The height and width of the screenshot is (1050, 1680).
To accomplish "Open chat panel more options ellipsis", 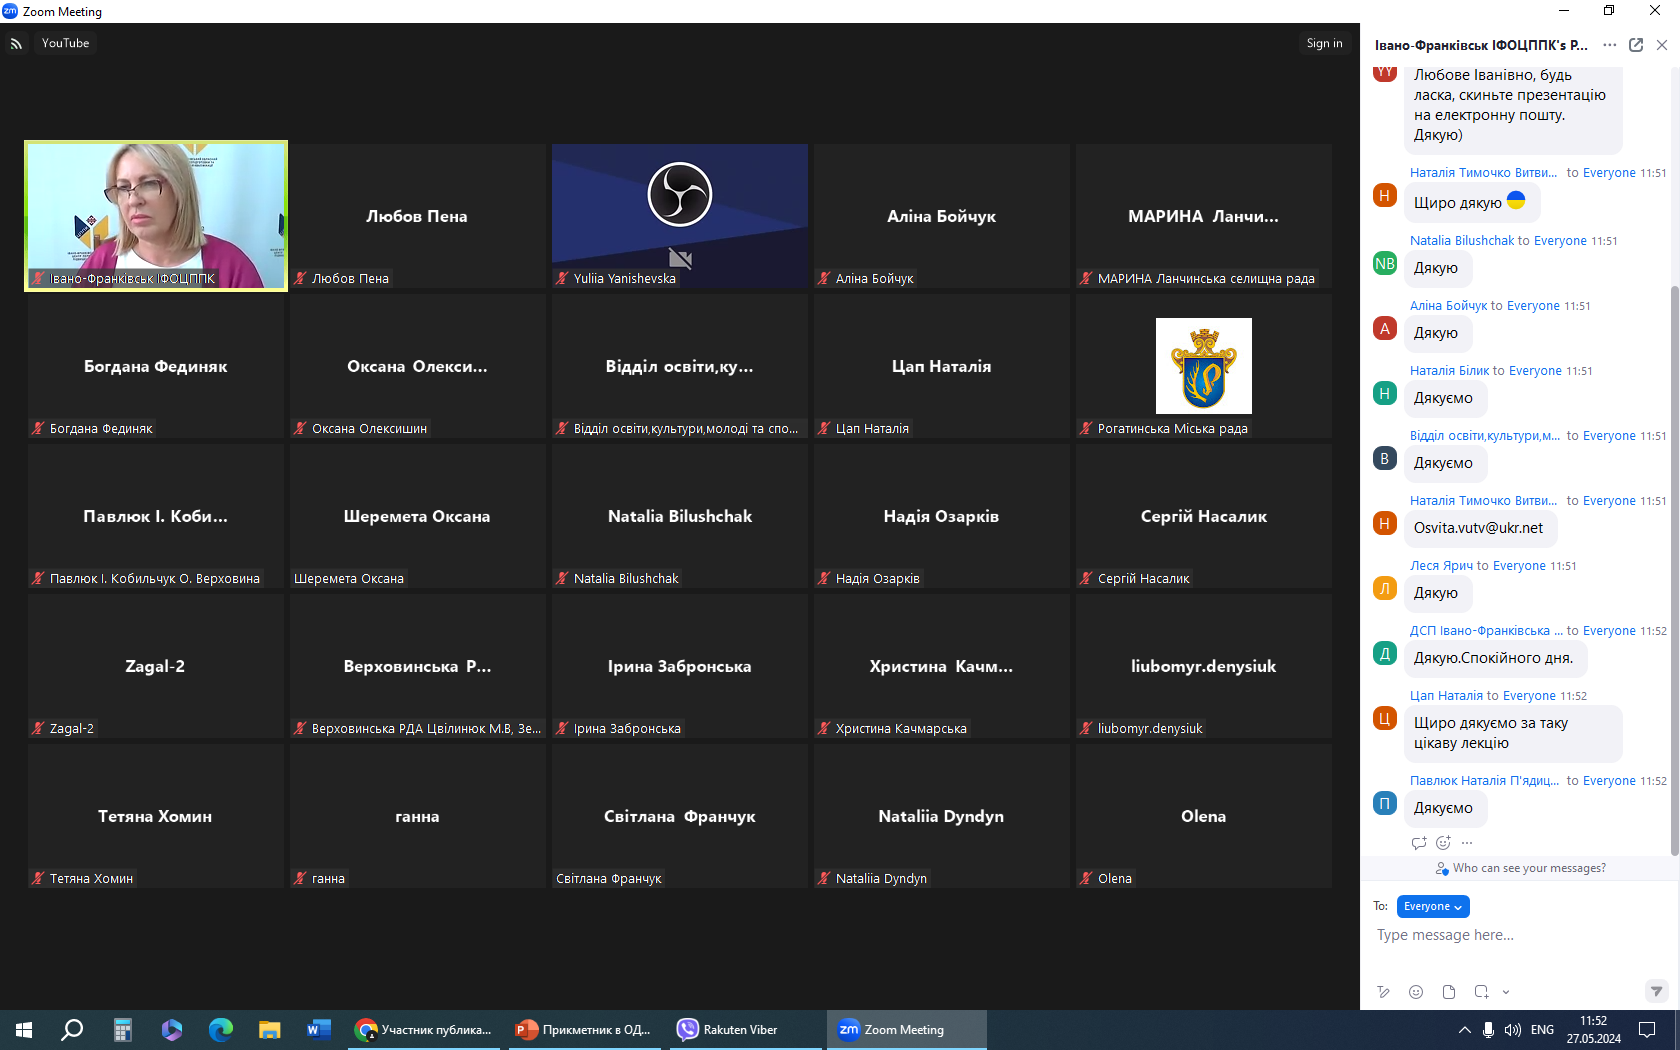I will pyautogui.click(x=1609, y=45).
